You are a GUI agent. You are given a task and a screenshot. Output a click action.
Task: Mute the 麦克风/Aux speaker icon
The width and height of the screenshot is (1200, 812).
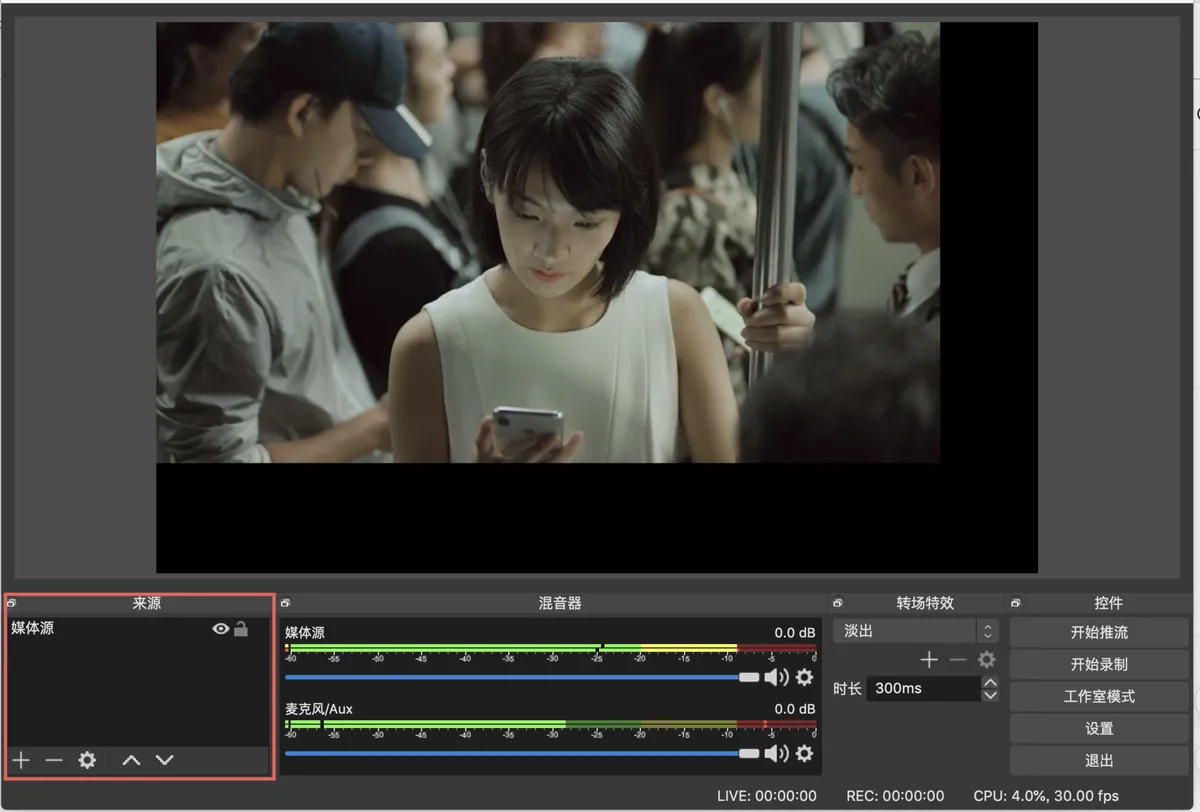776,753
